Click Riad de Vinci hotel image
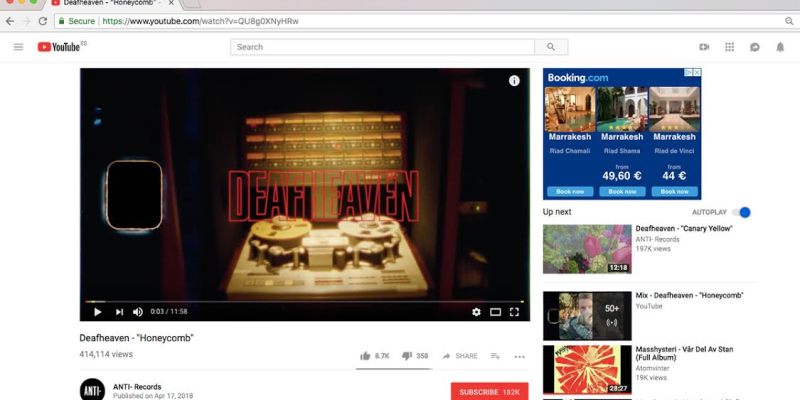The width and height of the screenshot is (800, 400). [674, 109]
